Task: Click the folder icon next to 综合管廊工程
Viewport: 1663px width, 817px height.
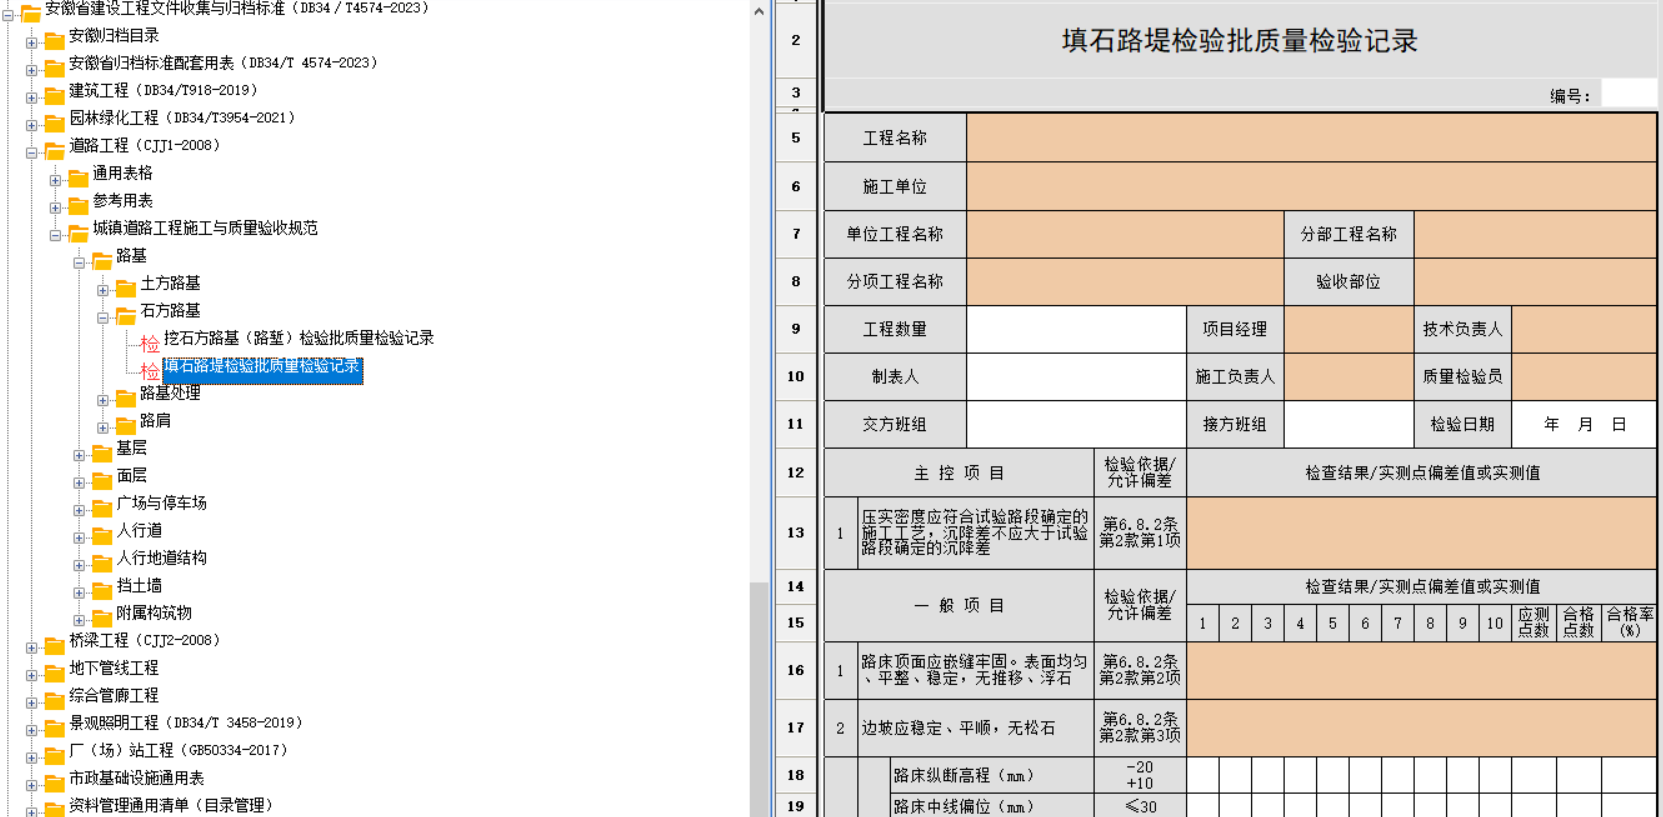Action: 54,698
